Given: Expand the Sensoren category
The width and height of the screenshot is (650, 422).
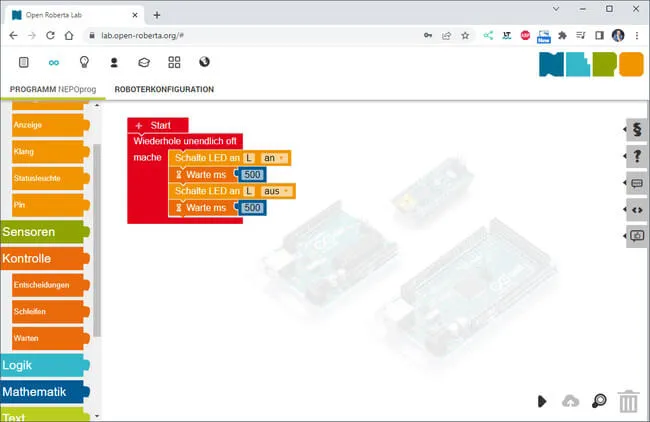Looking at the screenshot, I should (44, 232).
